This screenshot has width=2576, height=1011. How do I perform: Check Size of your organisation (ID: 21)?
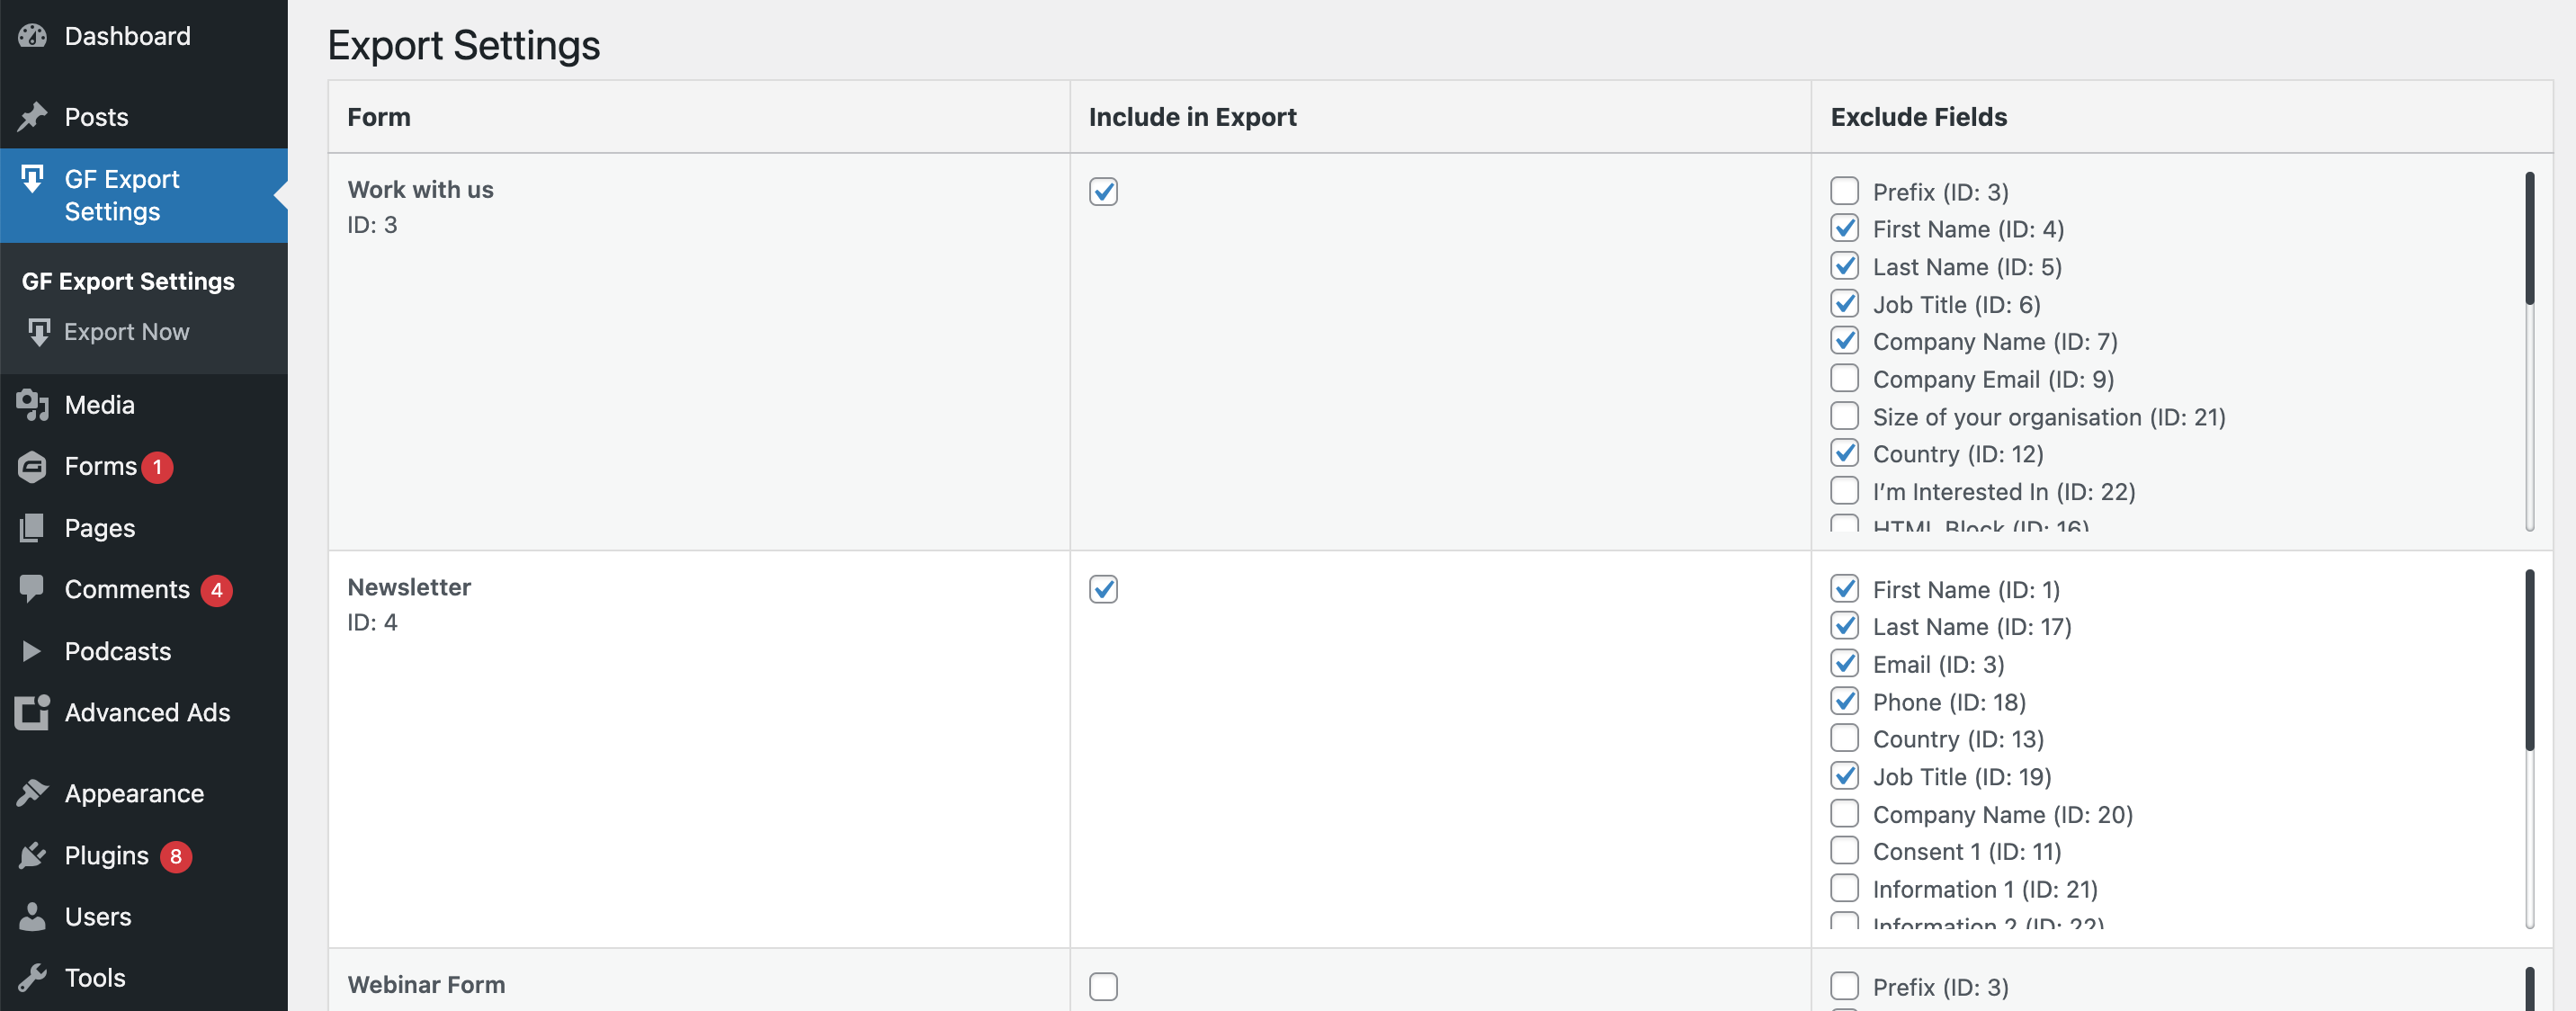coord(1844,415)
